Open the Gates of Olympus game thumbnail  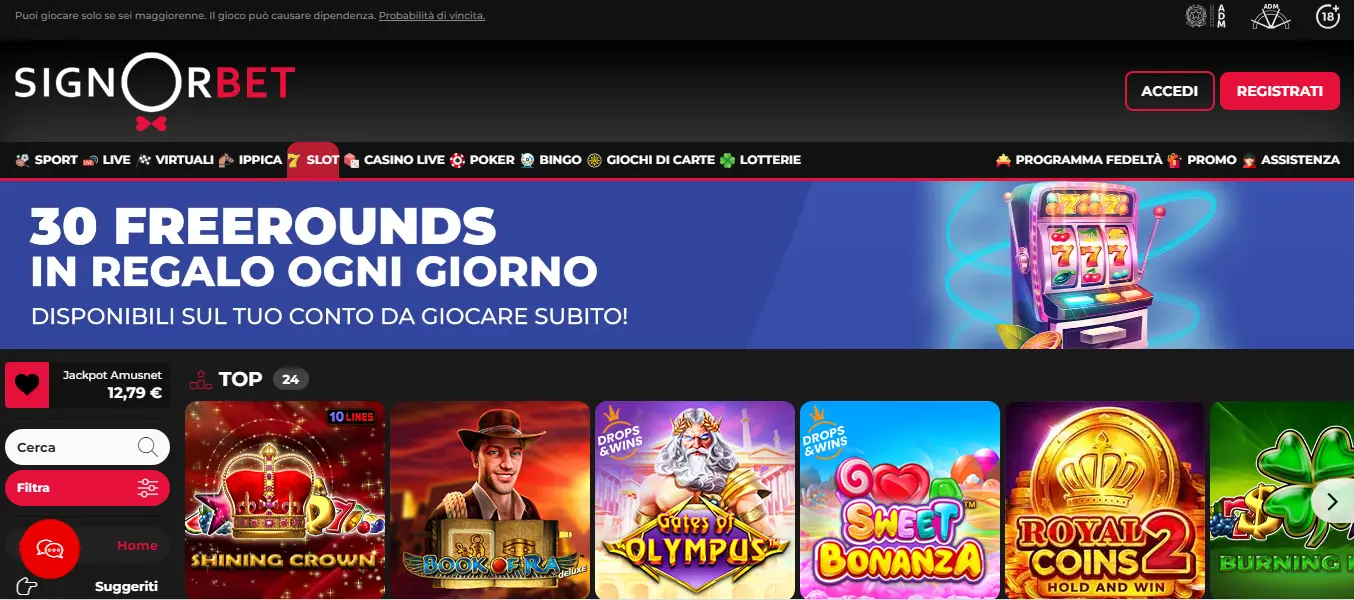click(695, 500)
